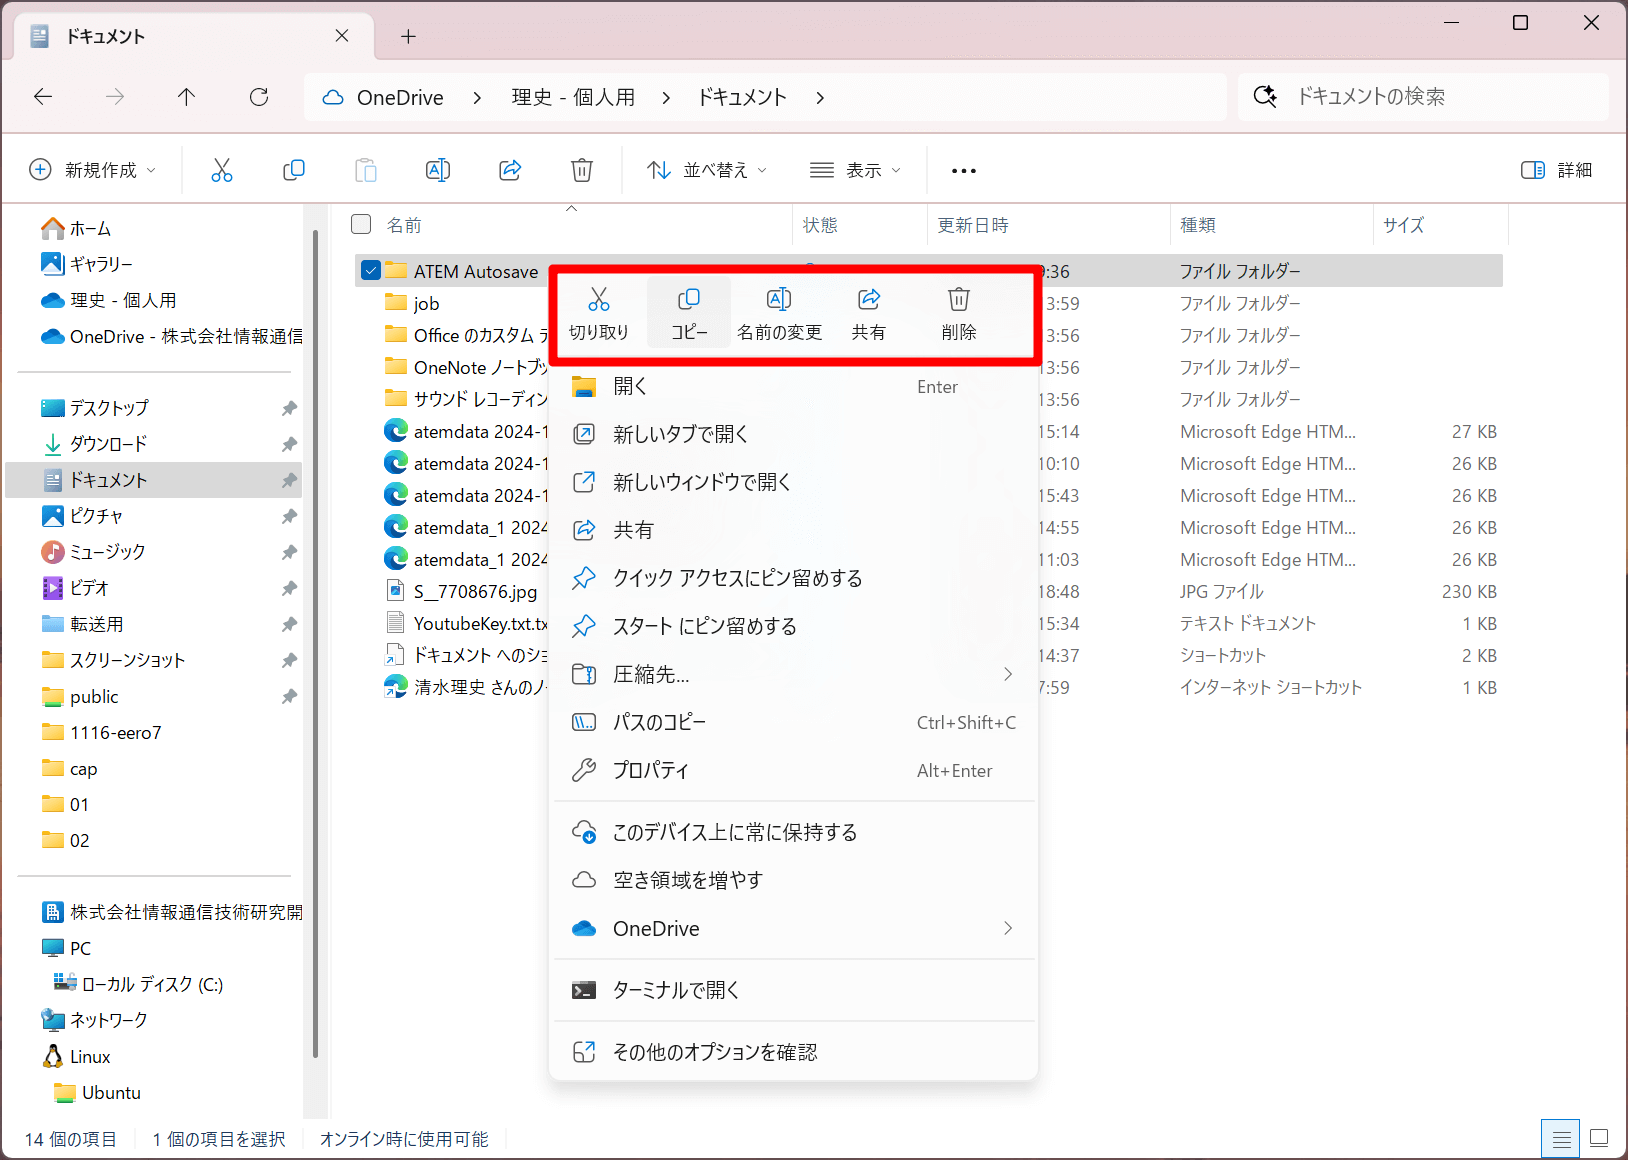Open a new tab with plus button
Viewport: 1628px width, 1160px height.
(x=408, y=36)
